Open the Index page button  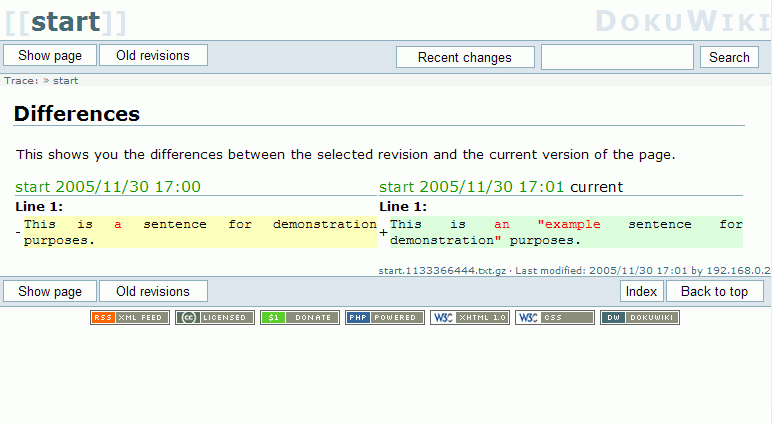pos(641,292)
